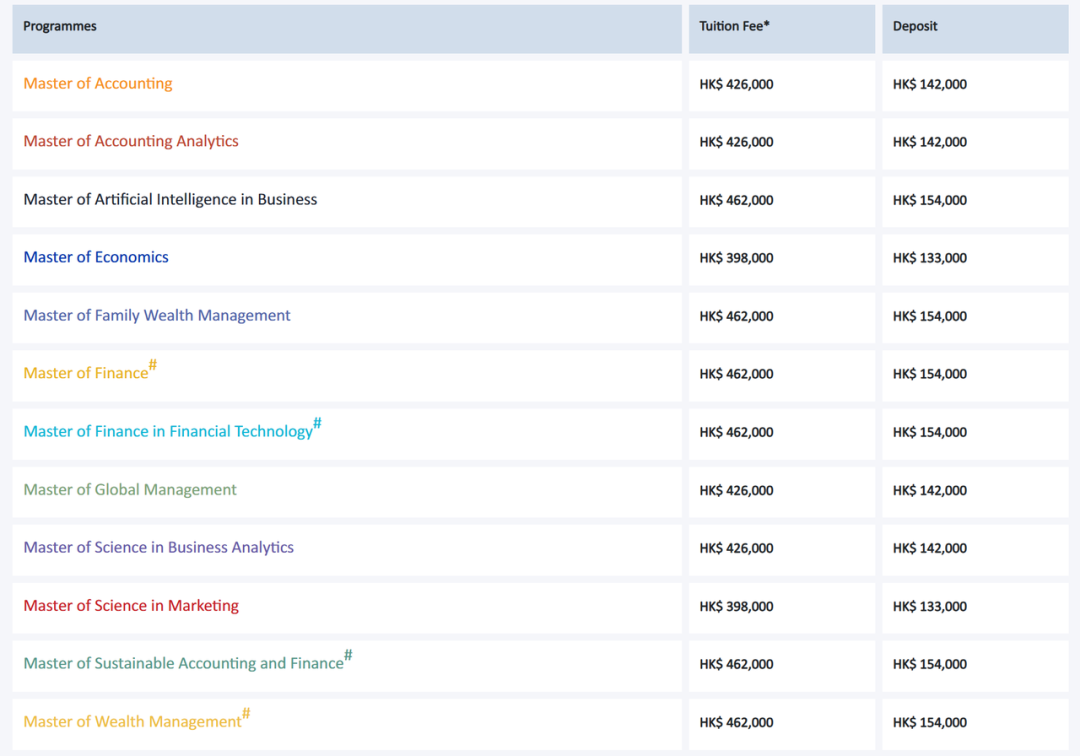Open Master of Sustainable Accounting and Finance
Viewport: 1080px width, 756px height.
coord(183,664)
